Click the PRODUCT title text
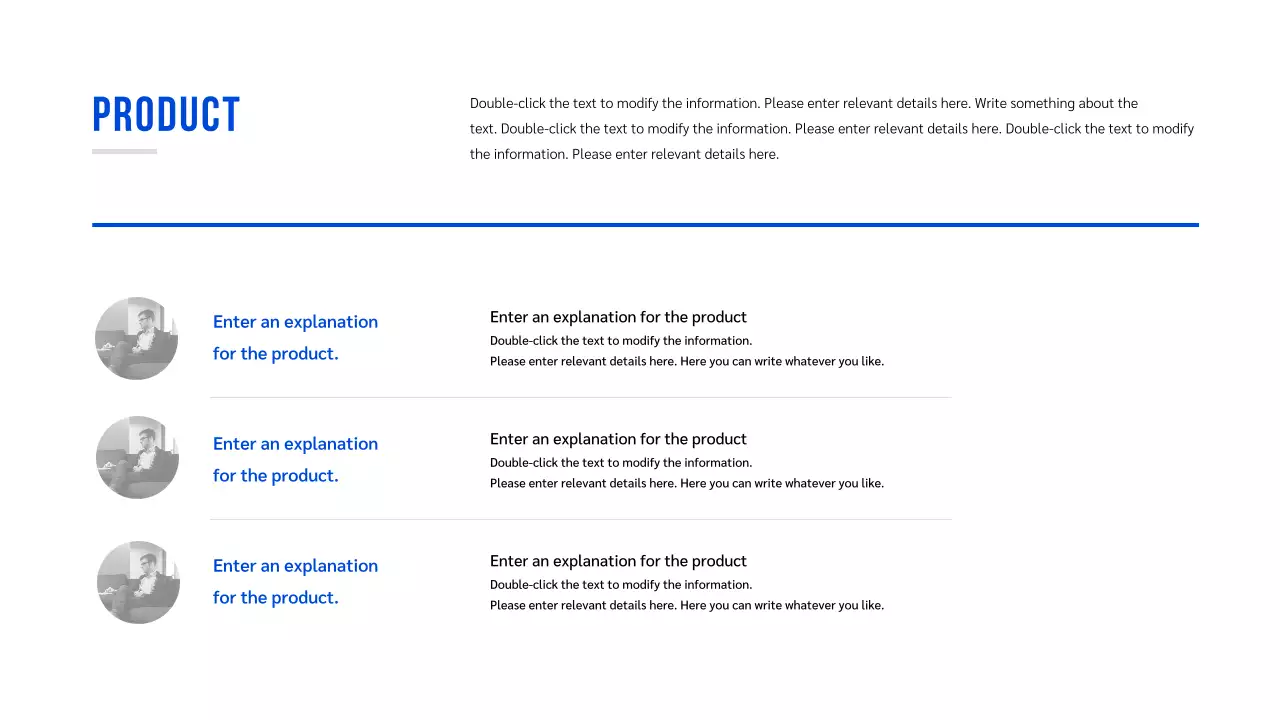Viewport: 1280px width, 720px height. tap(166, 115)
